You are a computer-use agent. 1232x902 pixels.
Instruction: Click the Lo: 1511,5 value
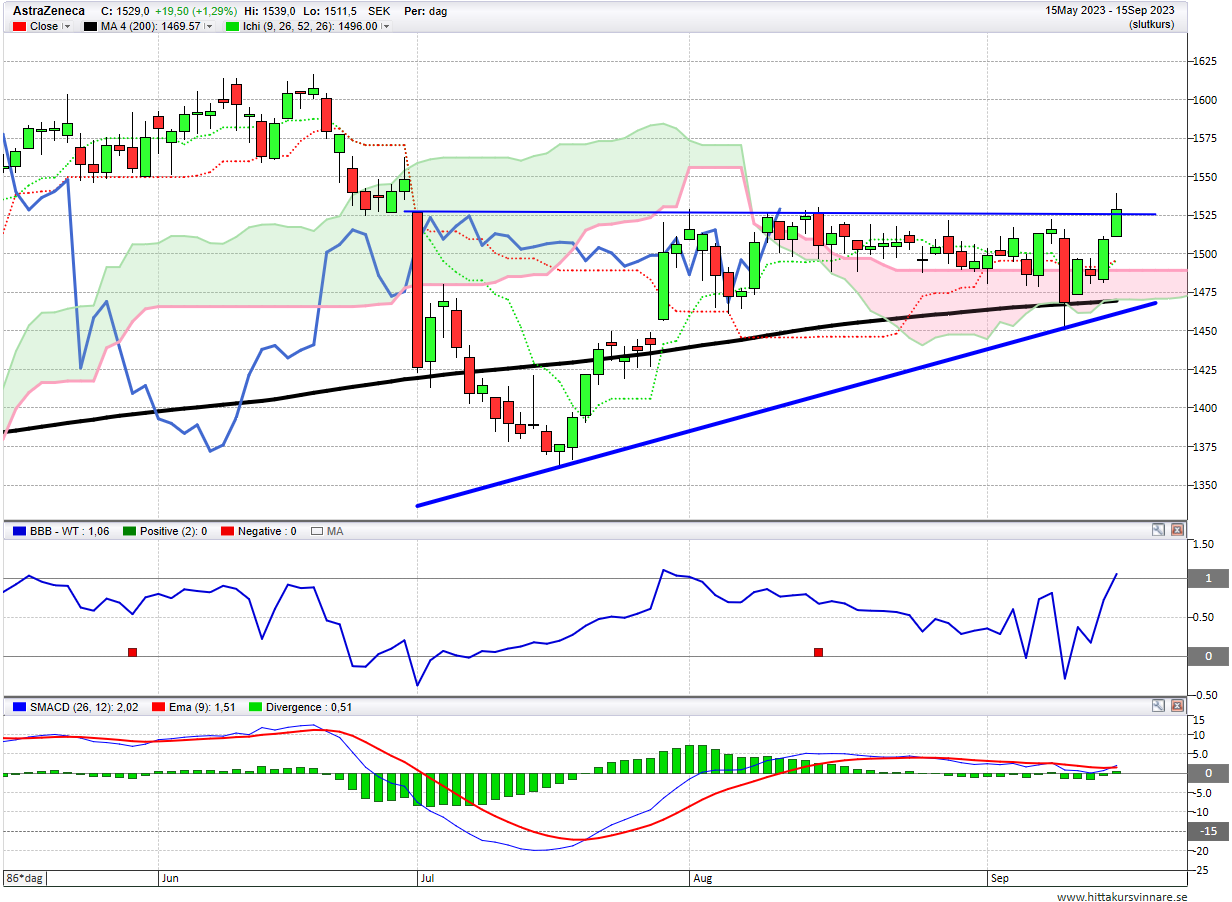point(329,11)
